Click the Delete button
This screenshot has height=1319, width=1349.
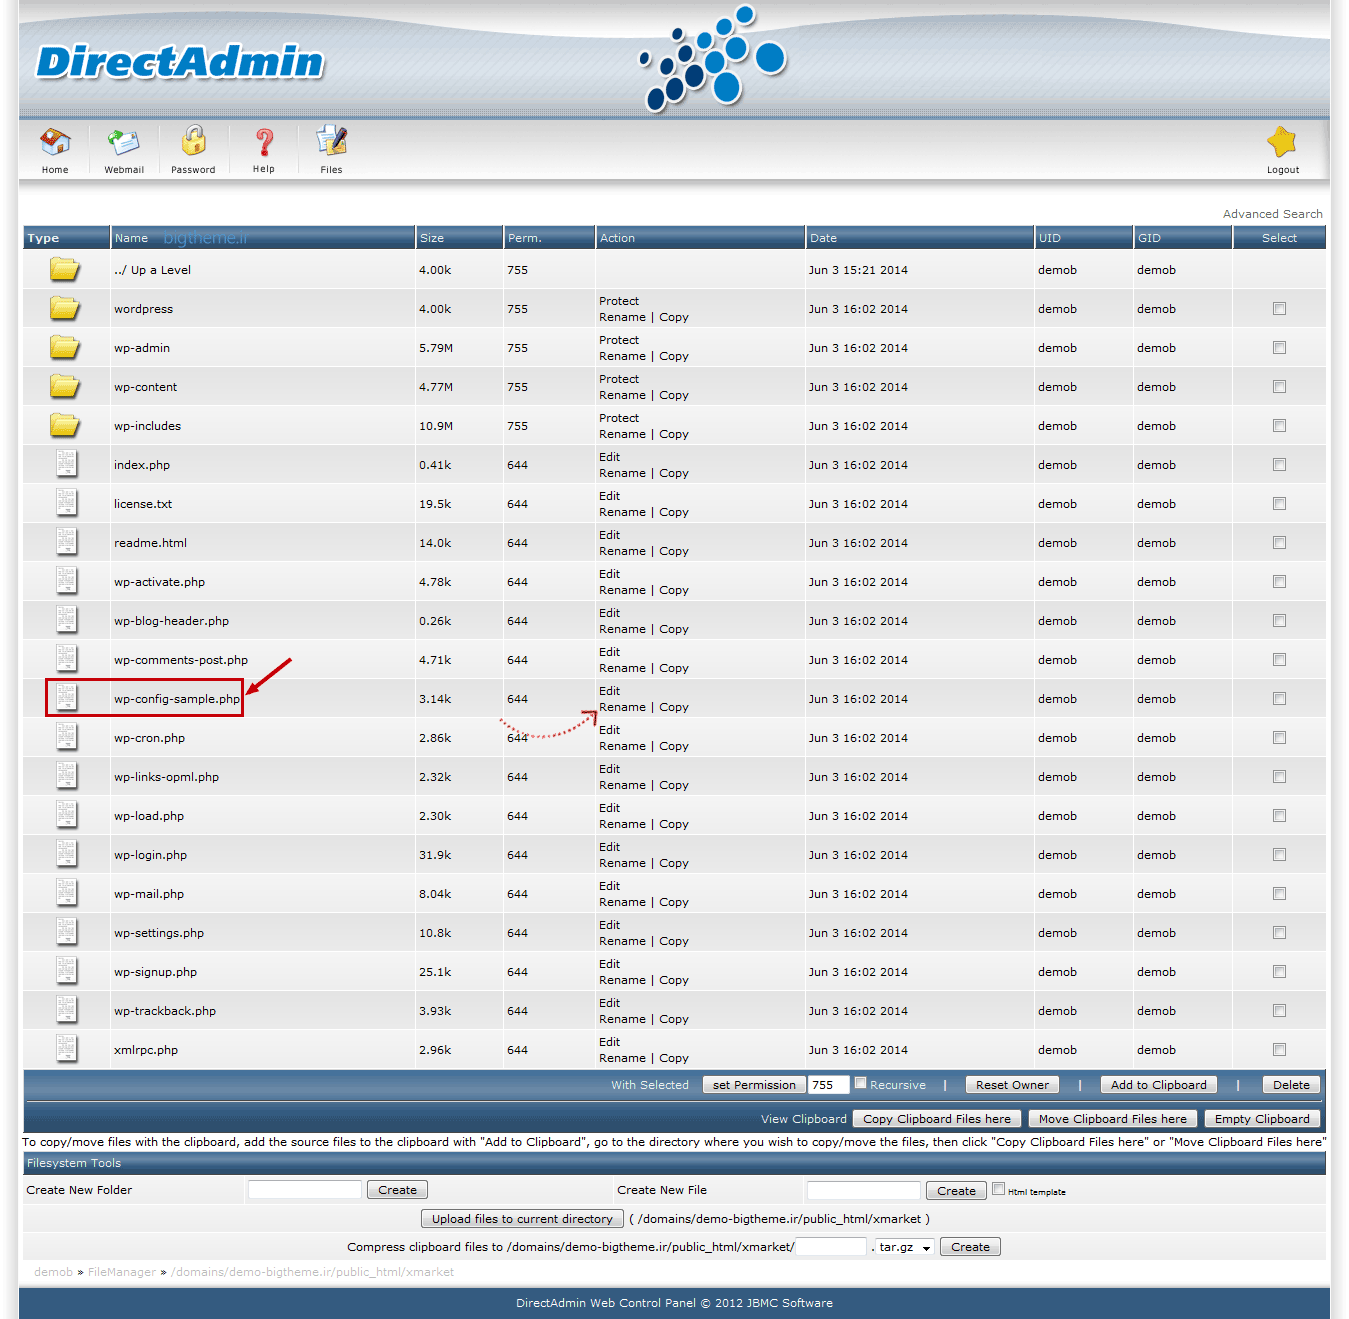pos(1291,1085)
